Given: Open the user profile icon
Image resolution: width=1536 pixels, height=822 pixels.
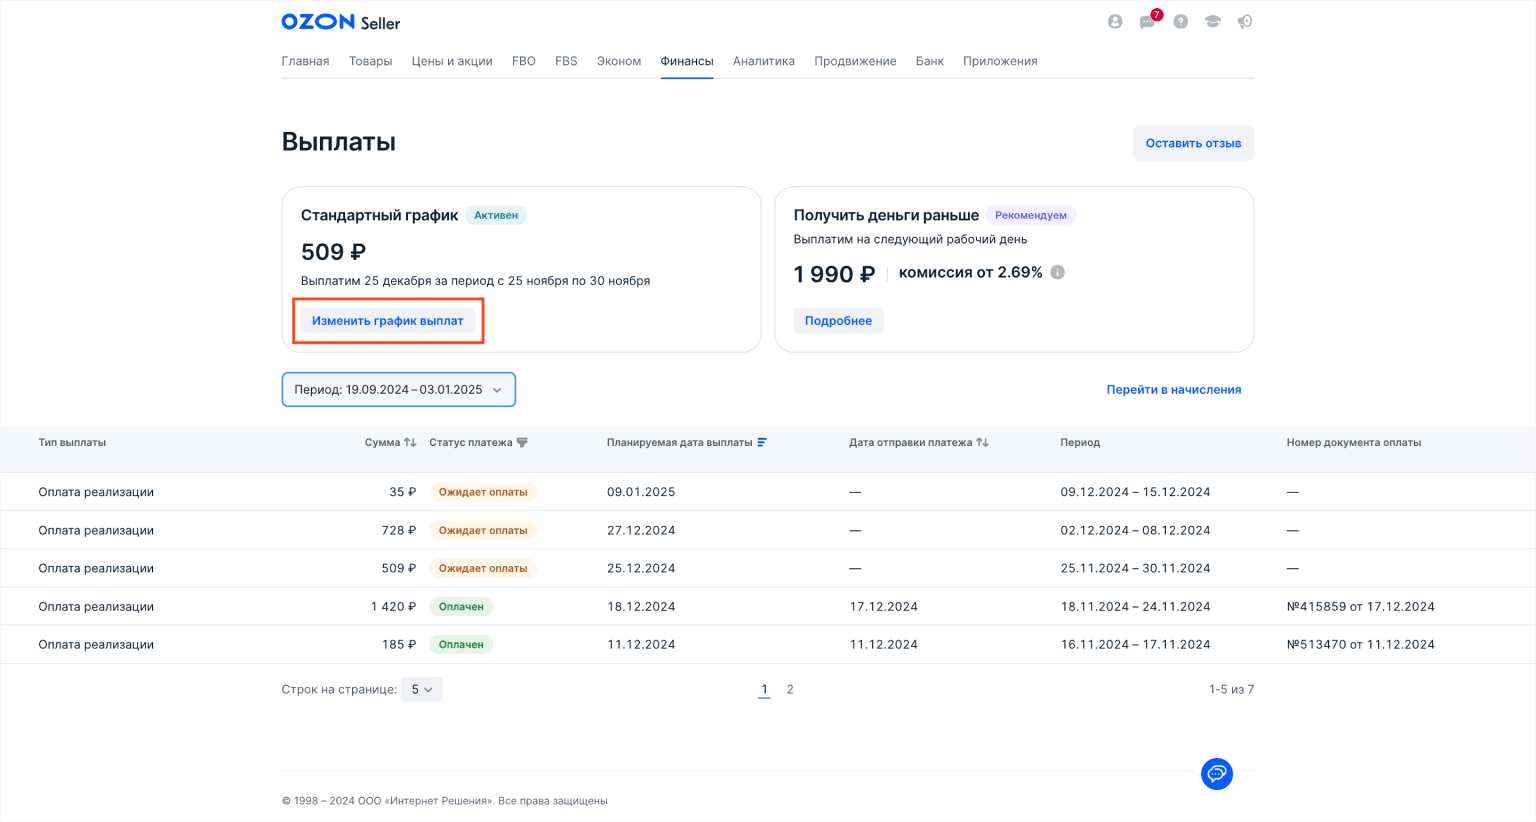Looking at the screenshot, I should pos(1115,21).
